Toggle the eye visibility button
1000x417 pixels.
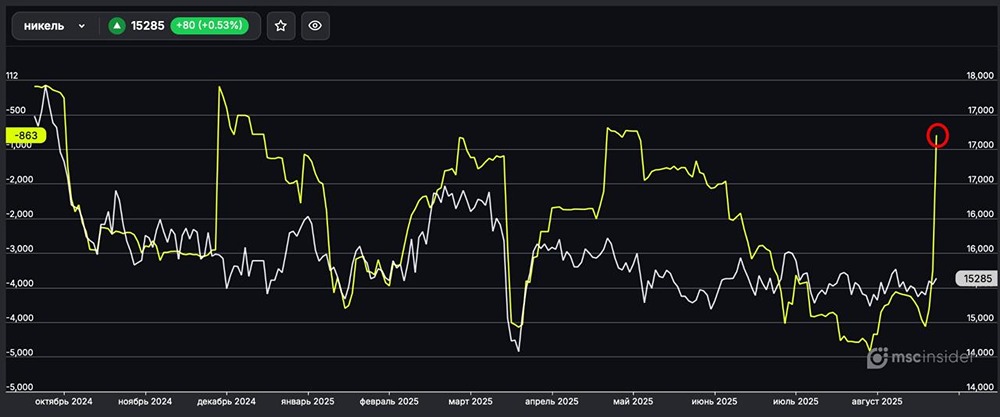[315, 26]
